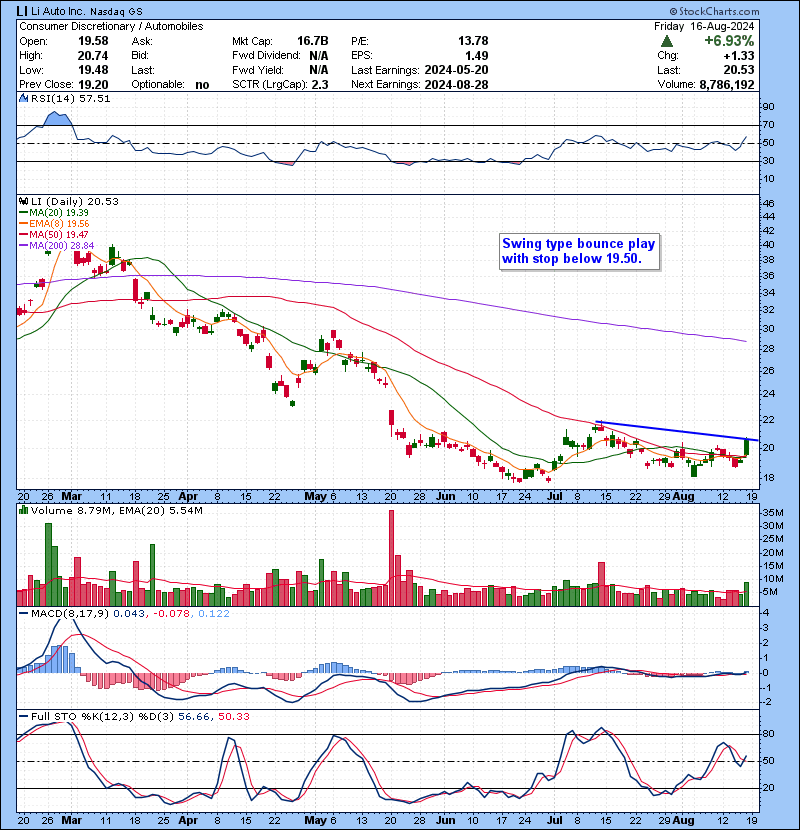Select the Last price 20.53 in header
This screenshot has width=800, height=830.
[739, 70]
